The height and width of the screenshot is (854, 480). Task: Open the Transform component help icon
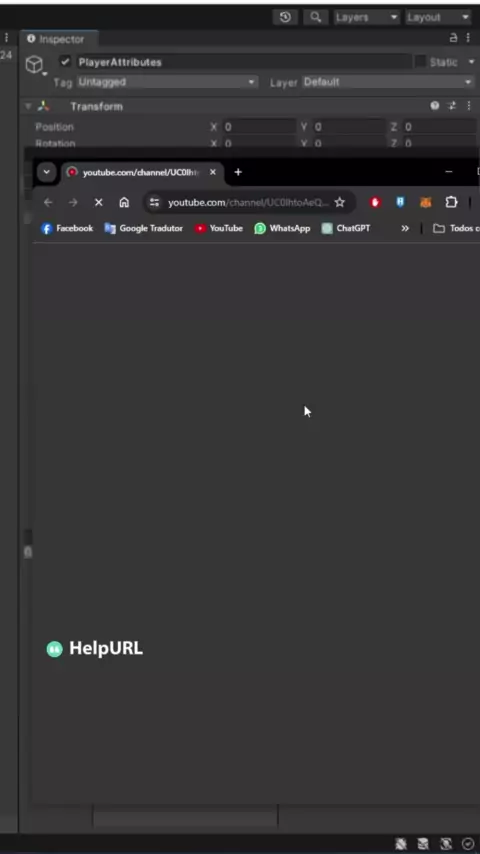click(x=435, y=106)
